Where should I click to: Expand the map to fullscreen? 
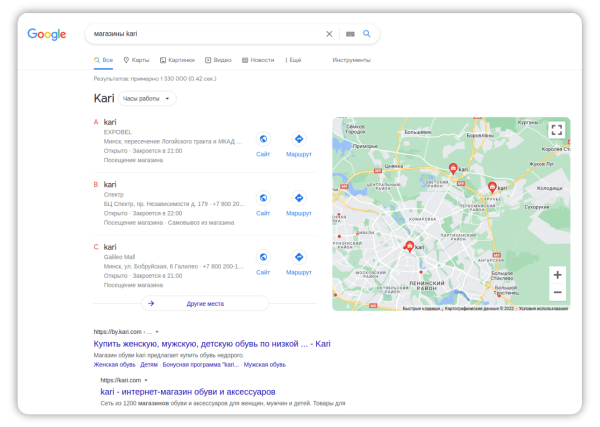(557, 130)
